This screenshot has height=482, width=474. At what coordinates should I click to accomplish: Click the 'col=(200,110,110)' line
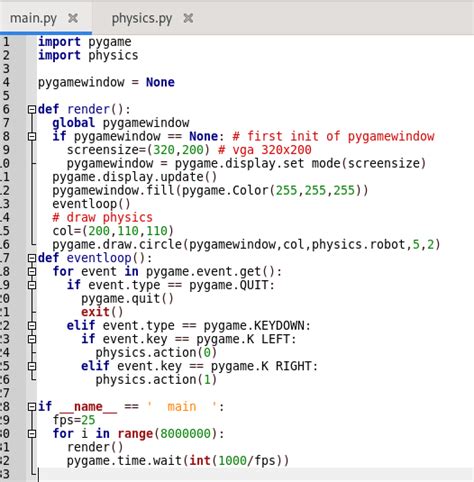pyautogui.click(x=113, y=231)
